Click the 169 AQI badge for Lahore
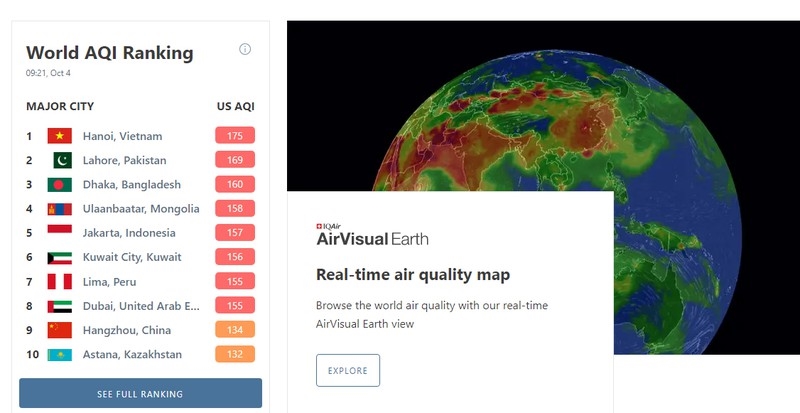 pos(235,160)
